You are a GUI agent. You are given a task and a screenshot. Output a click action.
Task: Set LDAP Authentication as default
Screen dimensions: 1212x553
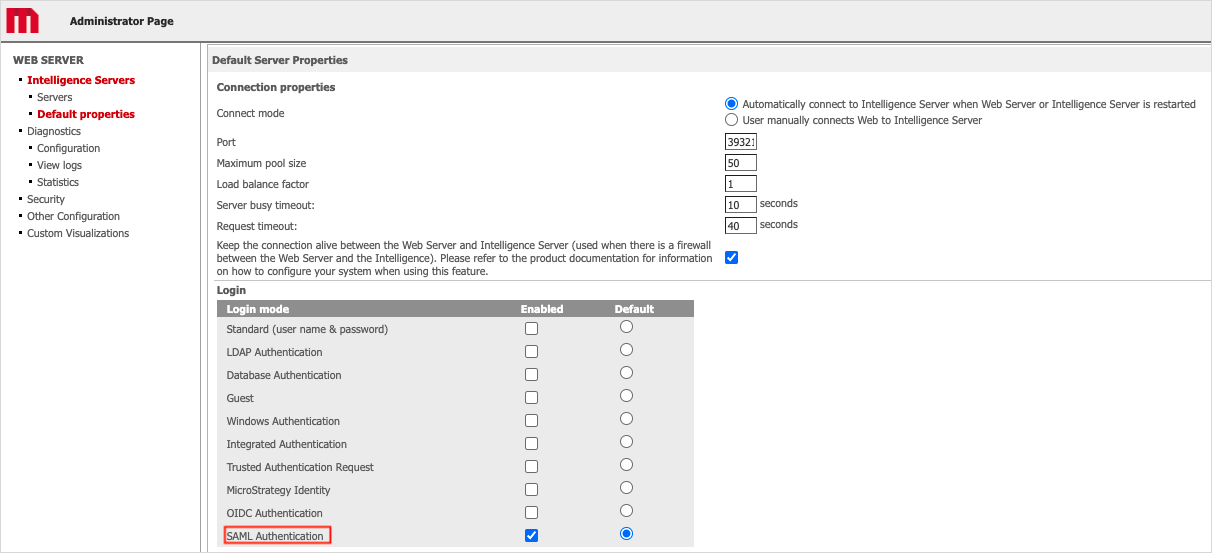(626, 350)
